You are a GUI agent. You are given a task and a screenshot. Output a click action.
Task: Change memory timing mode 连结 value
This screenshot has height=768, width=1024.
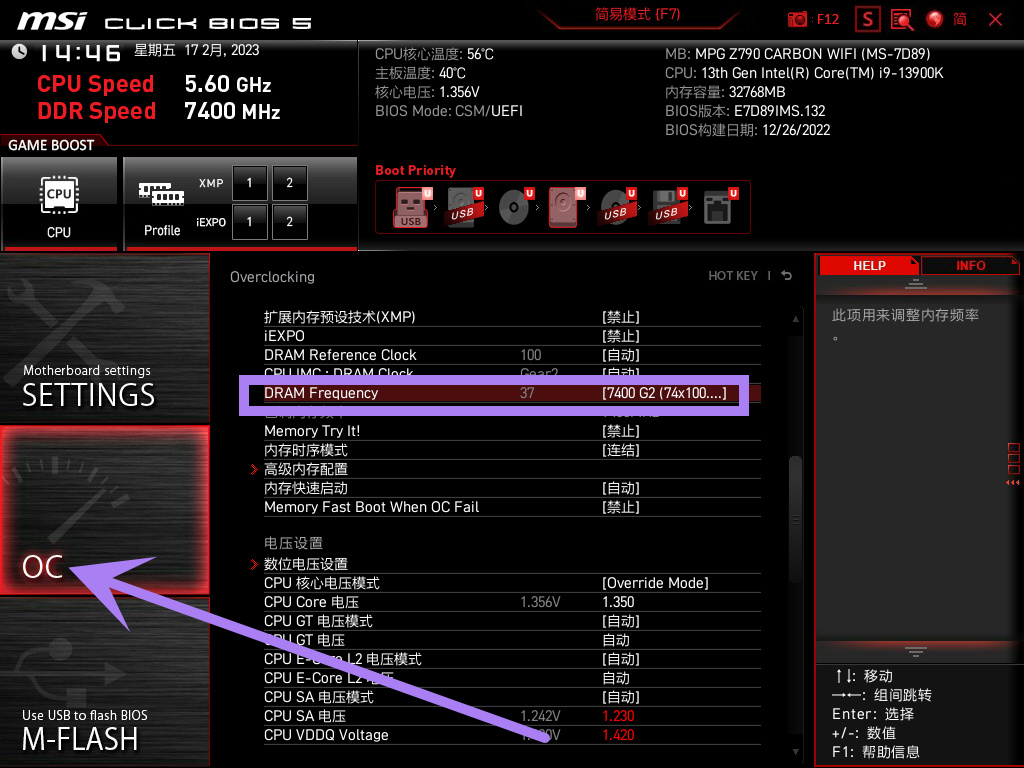point(620,450)
